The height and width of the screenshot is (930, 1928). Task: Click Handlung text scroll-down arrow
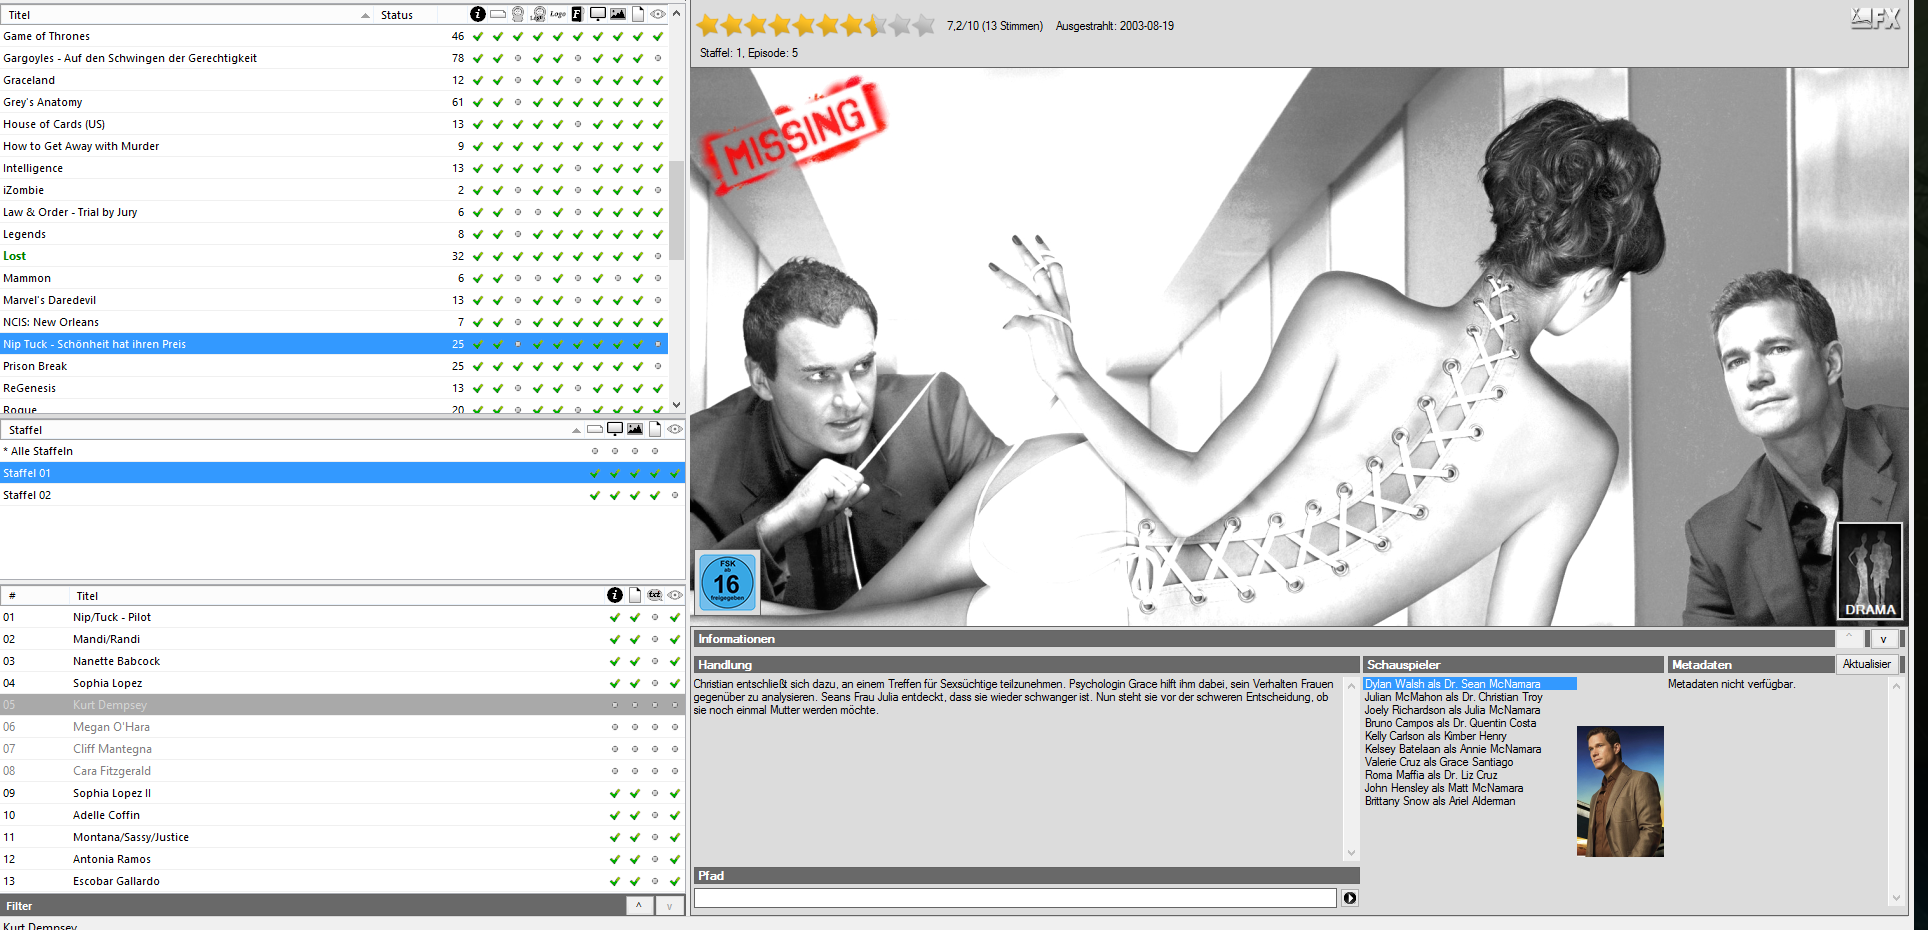pyautogui.click(x=1351, y=853)
